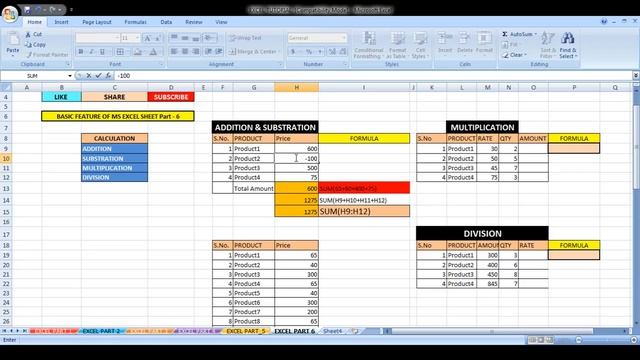Open the Data ribbon tab

pos(166,22)
